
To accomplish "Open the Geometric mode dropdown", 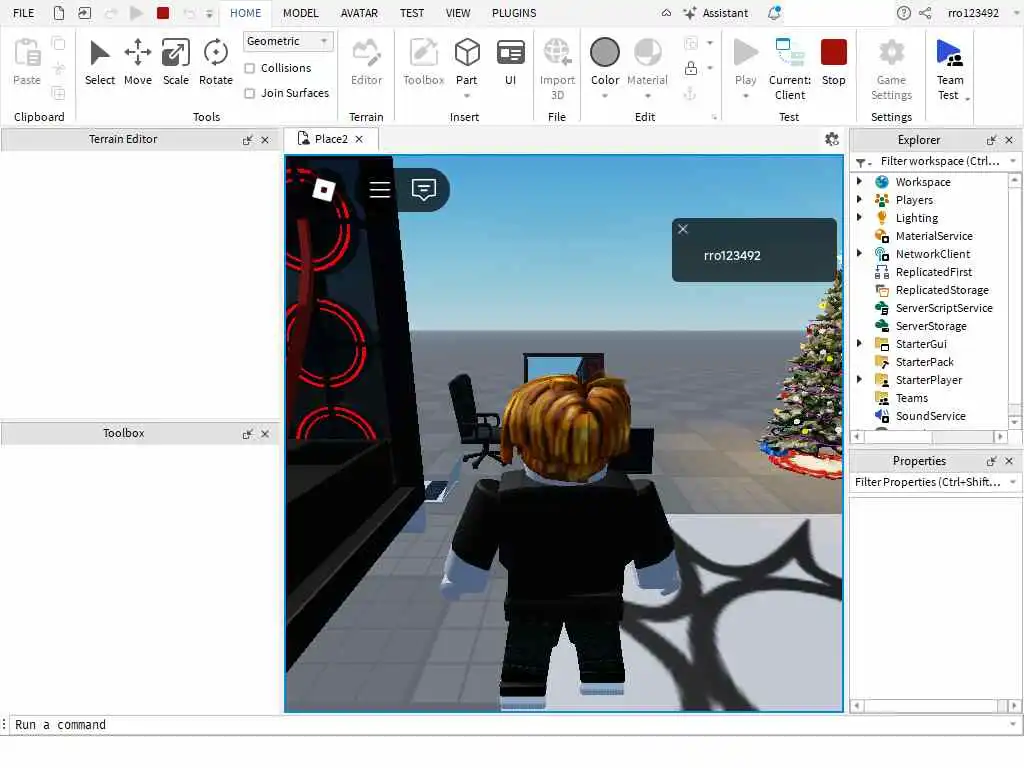I will pyautogui.click(x=288, y=41).
